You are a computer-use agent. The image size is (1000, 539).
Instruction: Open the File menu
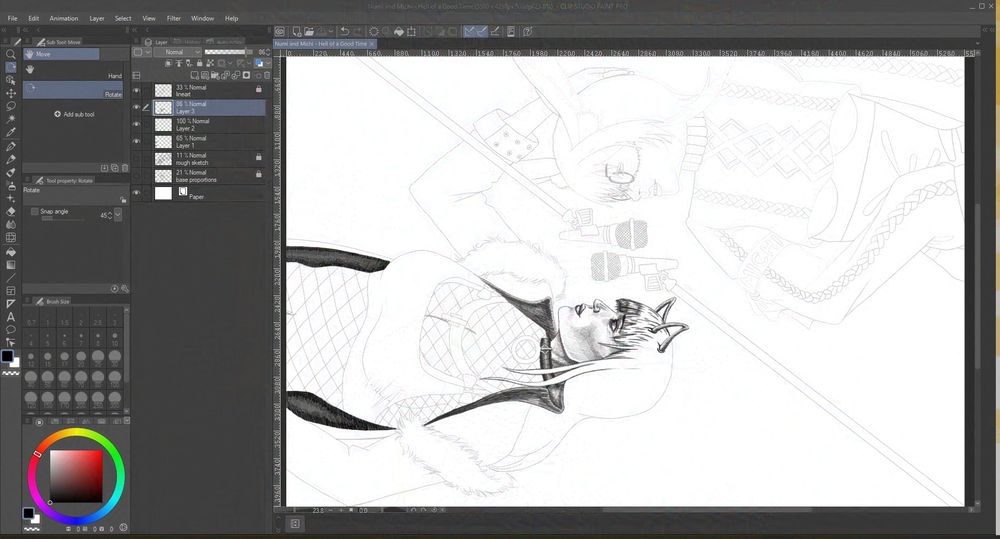[12, 18]
